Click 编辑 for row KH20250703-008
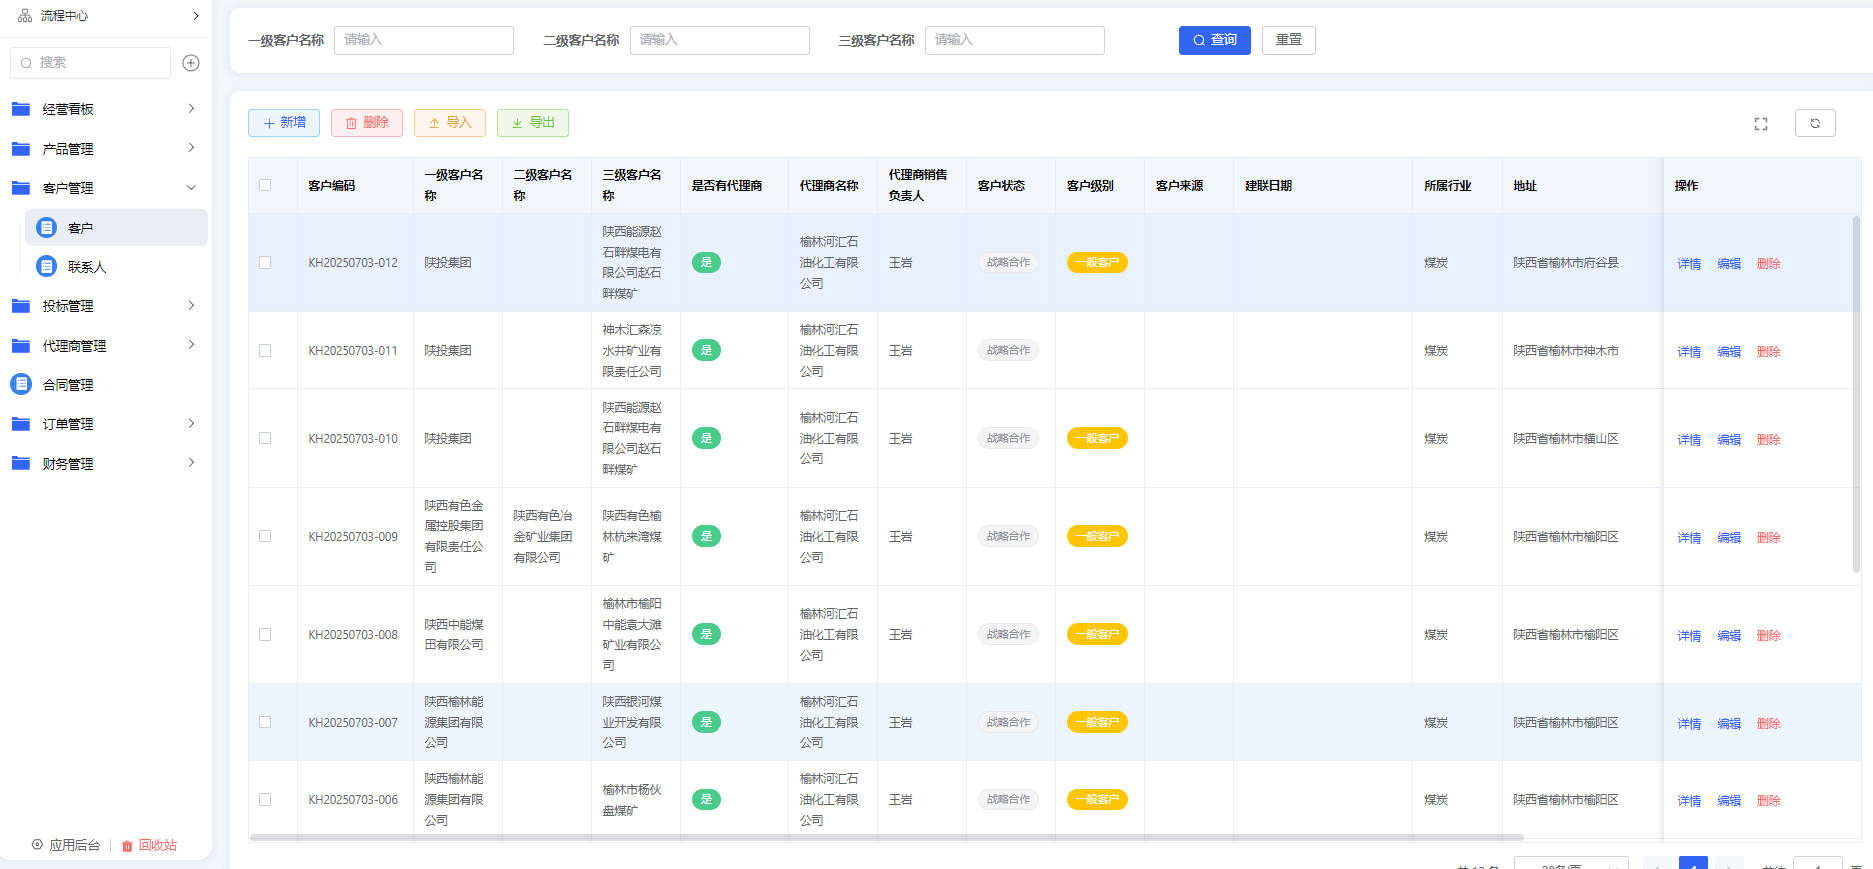Viewport: 1873px width, 869px height. coord(1729,636)
